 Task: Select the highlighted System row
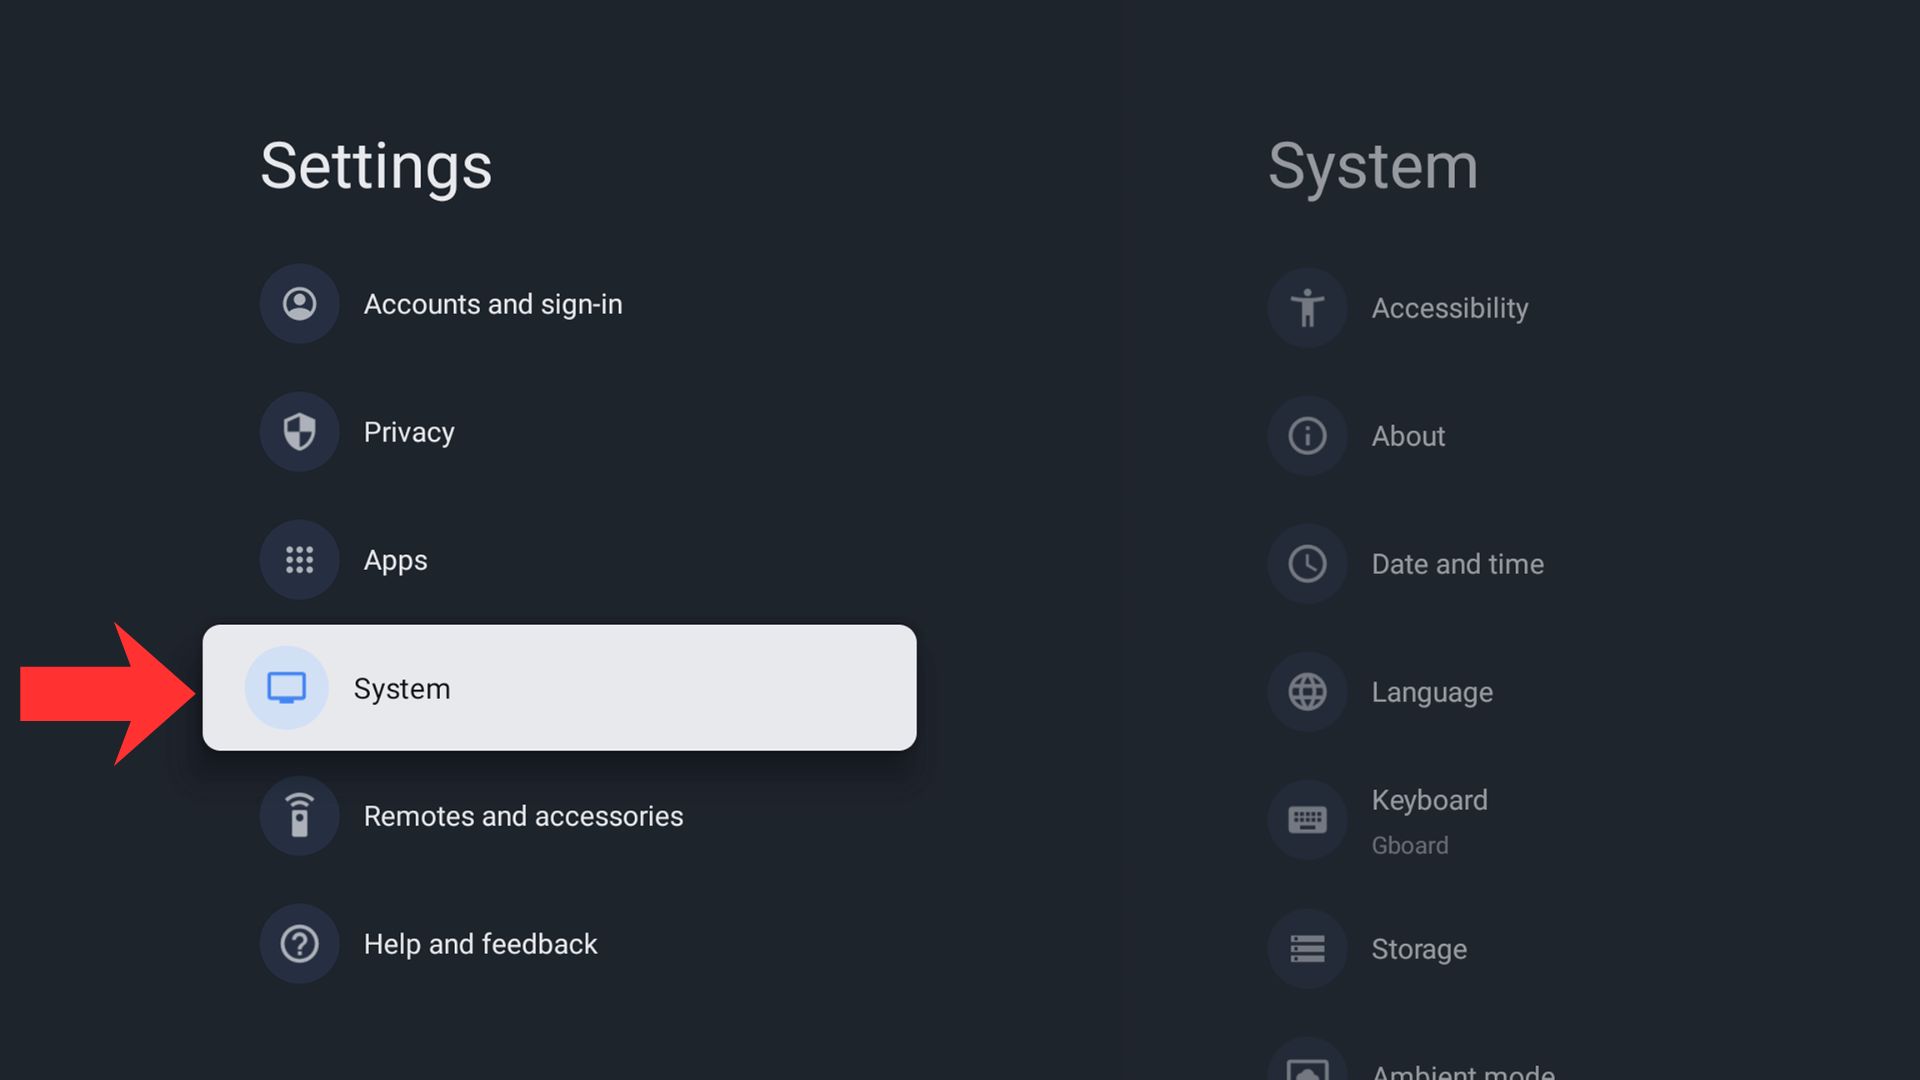pos(560,688)
